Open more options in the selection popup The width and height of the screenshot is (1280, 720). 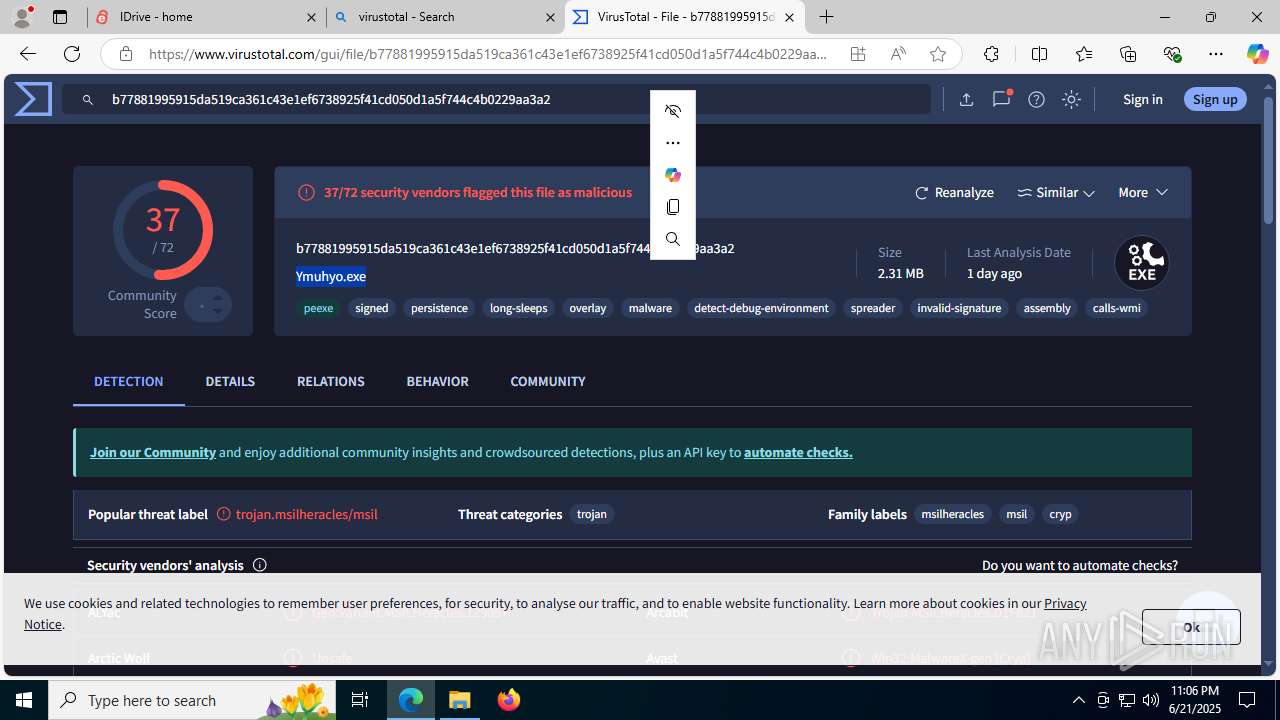673,143
